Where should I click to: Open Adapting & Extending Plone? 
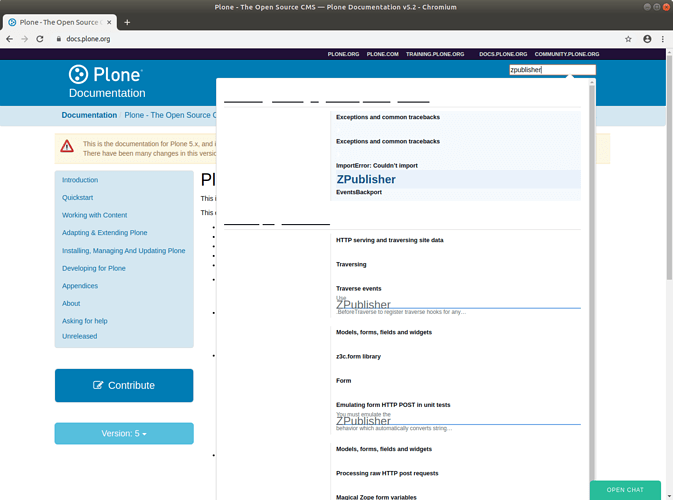tap(104, 233)
